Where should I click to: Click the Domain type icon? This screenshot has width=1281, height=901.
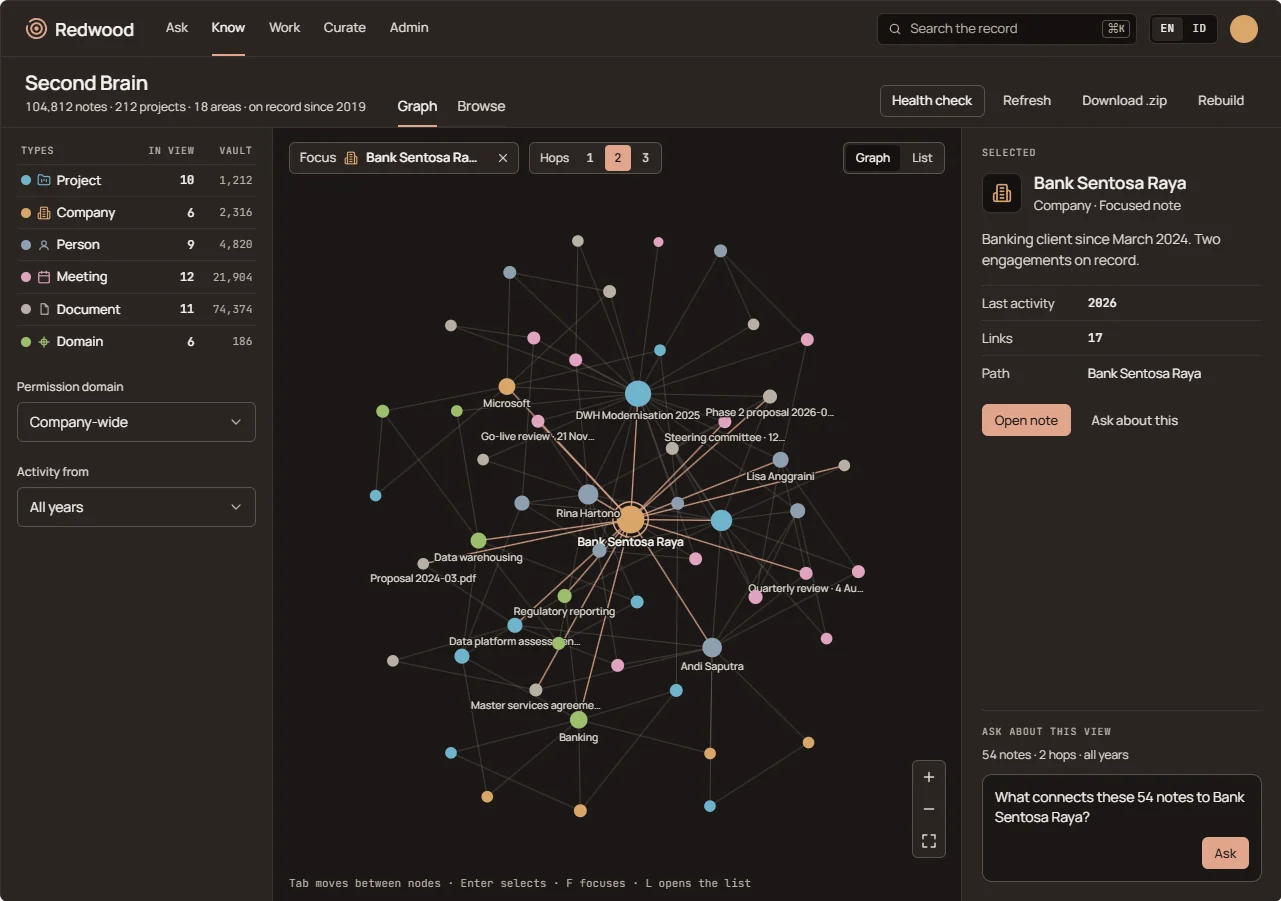pyautogui.click(x=44, y=341)
